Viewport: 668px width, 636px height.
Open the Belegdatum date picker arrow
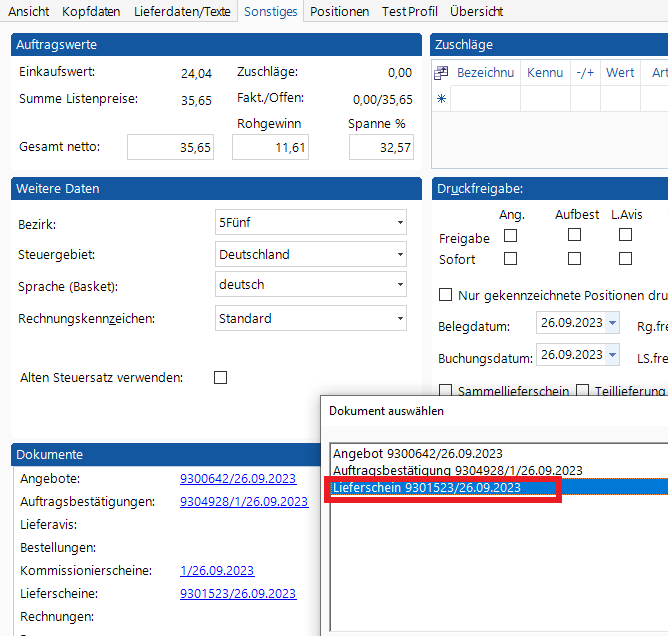pyautogui.click(x=612, y=323)
